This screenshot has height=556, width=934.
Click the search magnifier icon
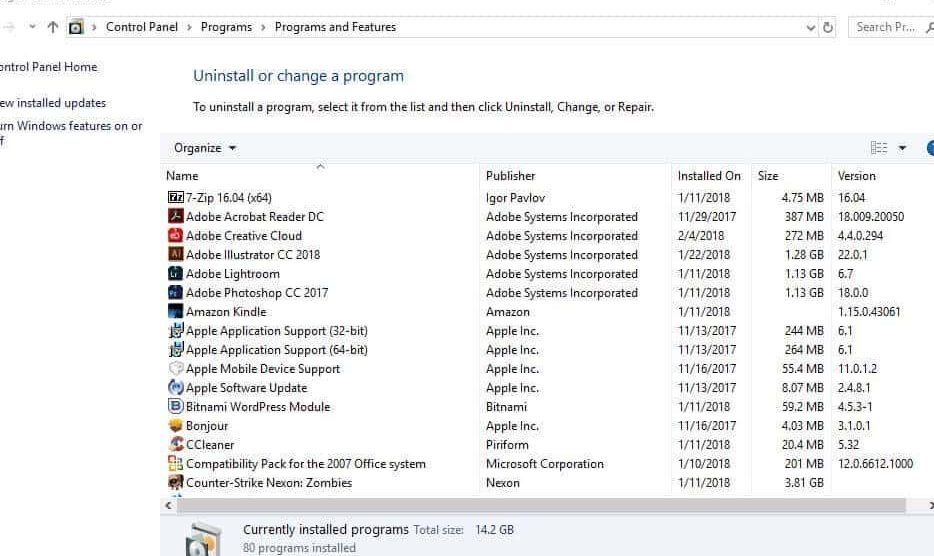click(x=929, y=27)
